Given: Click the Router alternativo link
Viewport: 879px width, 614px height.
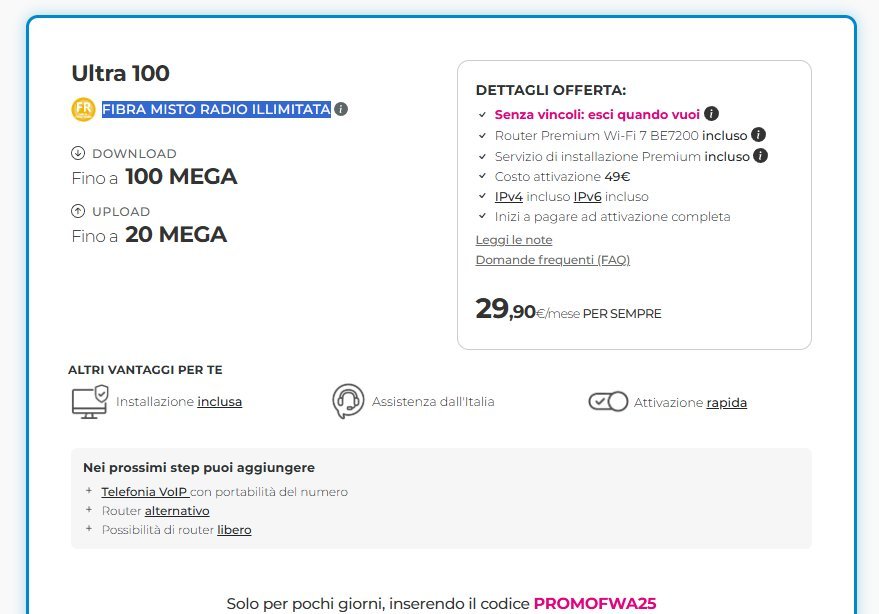Looking at the screenshot, I should point(177,511).
